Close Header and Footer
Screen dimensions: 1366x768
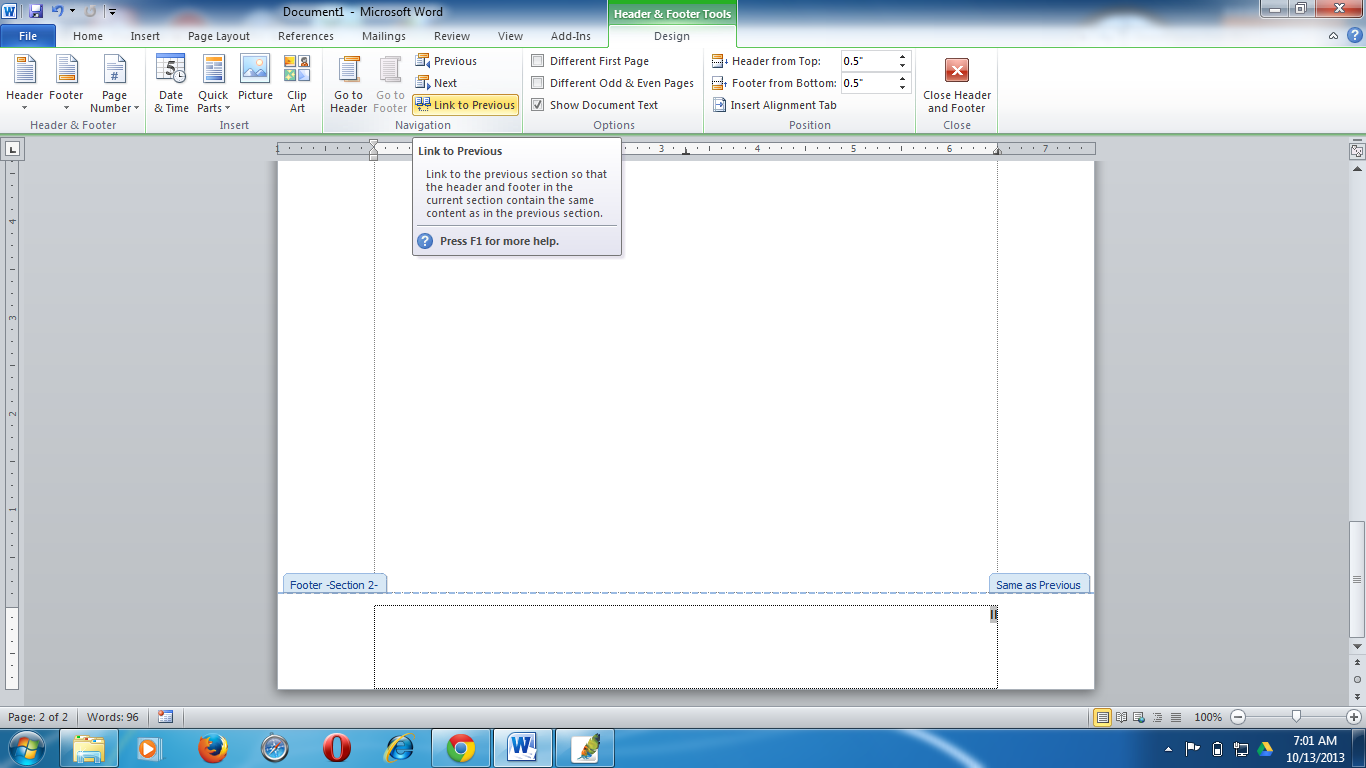coord(957,84)
